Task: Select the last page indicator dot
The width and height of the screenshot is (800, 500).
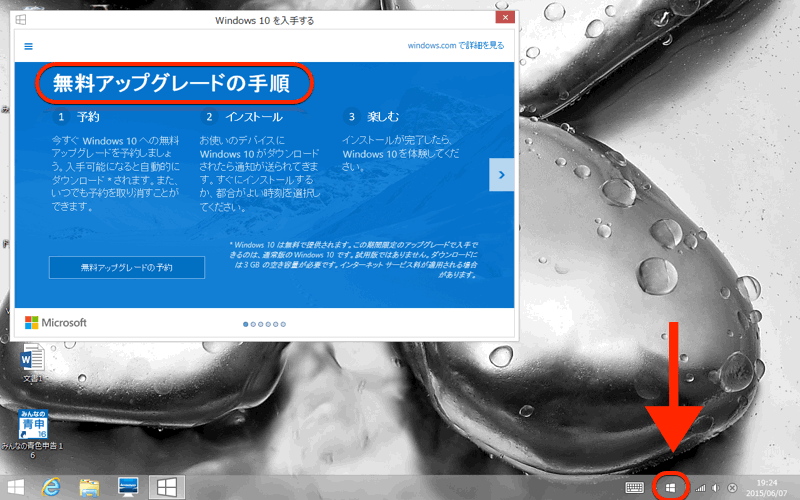Action: [284, 324]
